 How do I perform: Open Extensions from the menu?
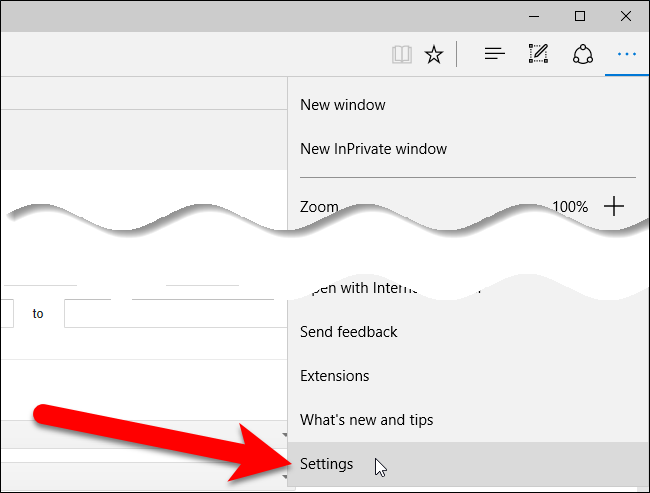coord(468,376)
